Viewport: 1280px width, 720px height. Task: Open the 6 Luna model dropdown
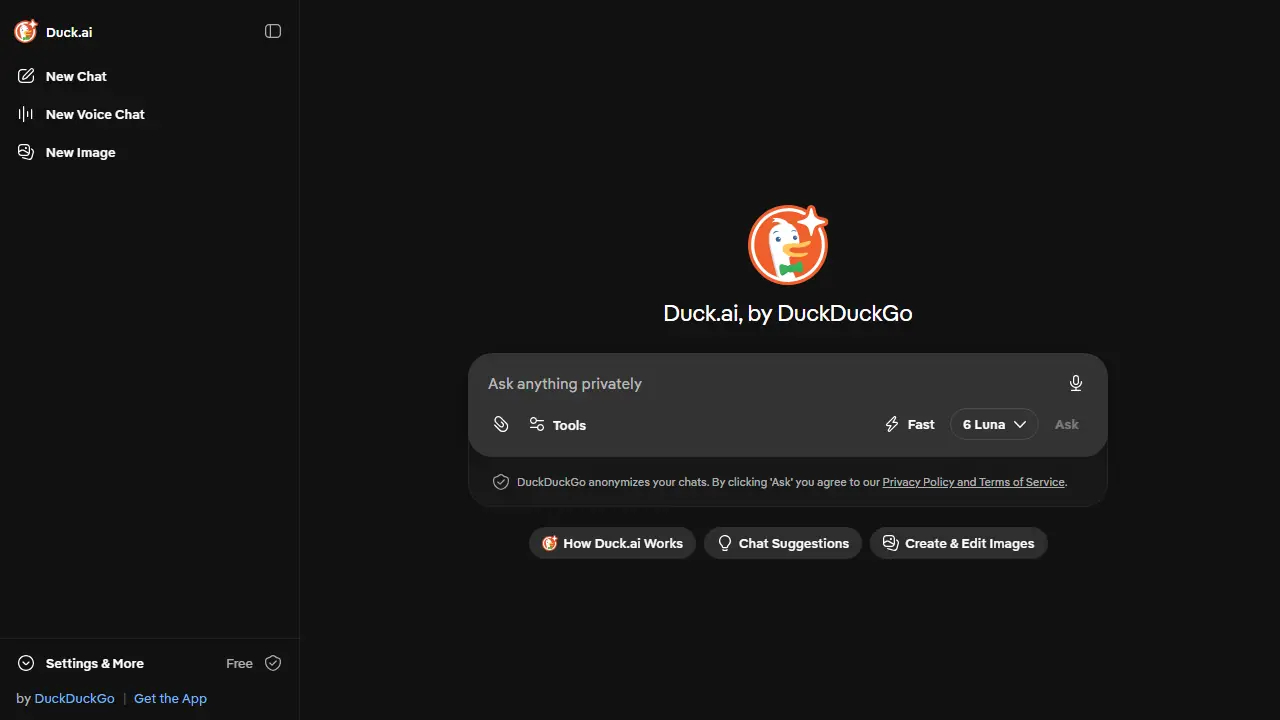[x=994, y=424]
